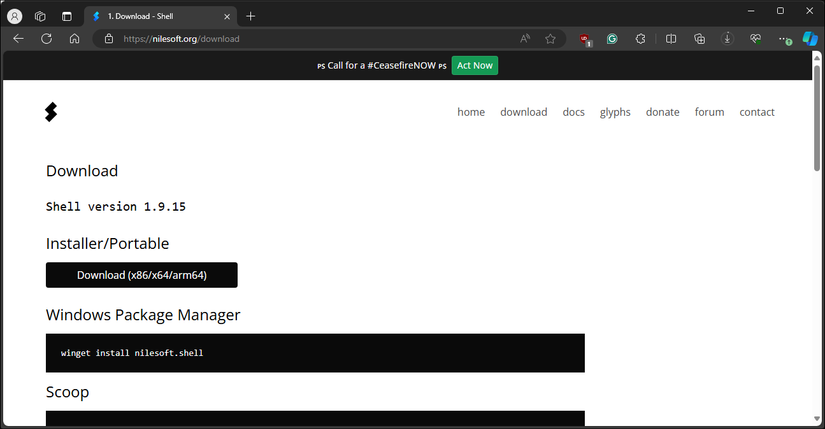
Task: Click the scrollbar down arrow
Action: 817,419
